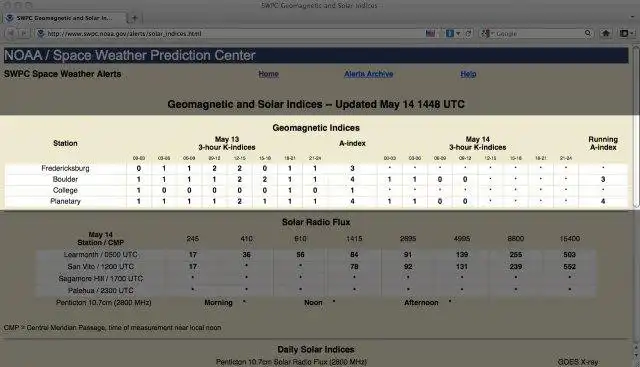Select the College station row label
Image resolution: width=640 pixels, height=367 pixels.
(x=65, y=190)
